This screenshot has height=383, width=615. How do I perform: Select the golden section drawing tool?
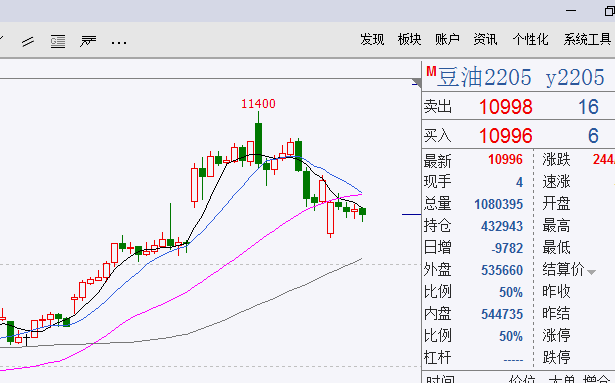point(58,41)
